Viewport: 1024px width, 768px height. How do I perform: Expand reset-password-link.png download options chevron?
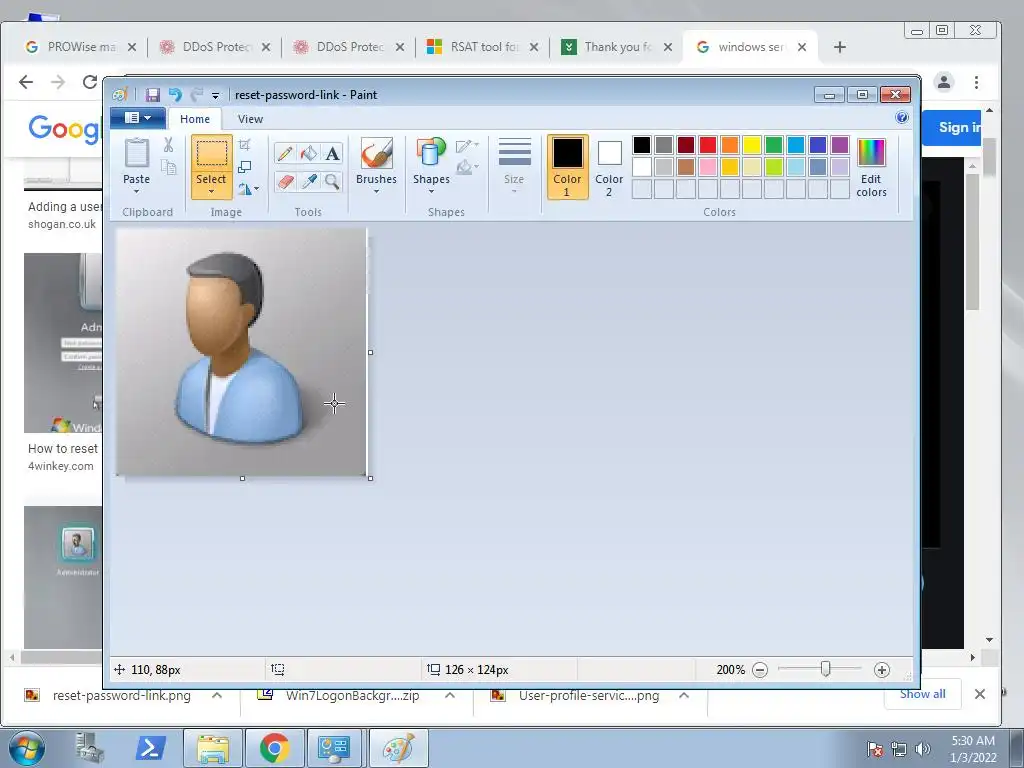point(217,696)
